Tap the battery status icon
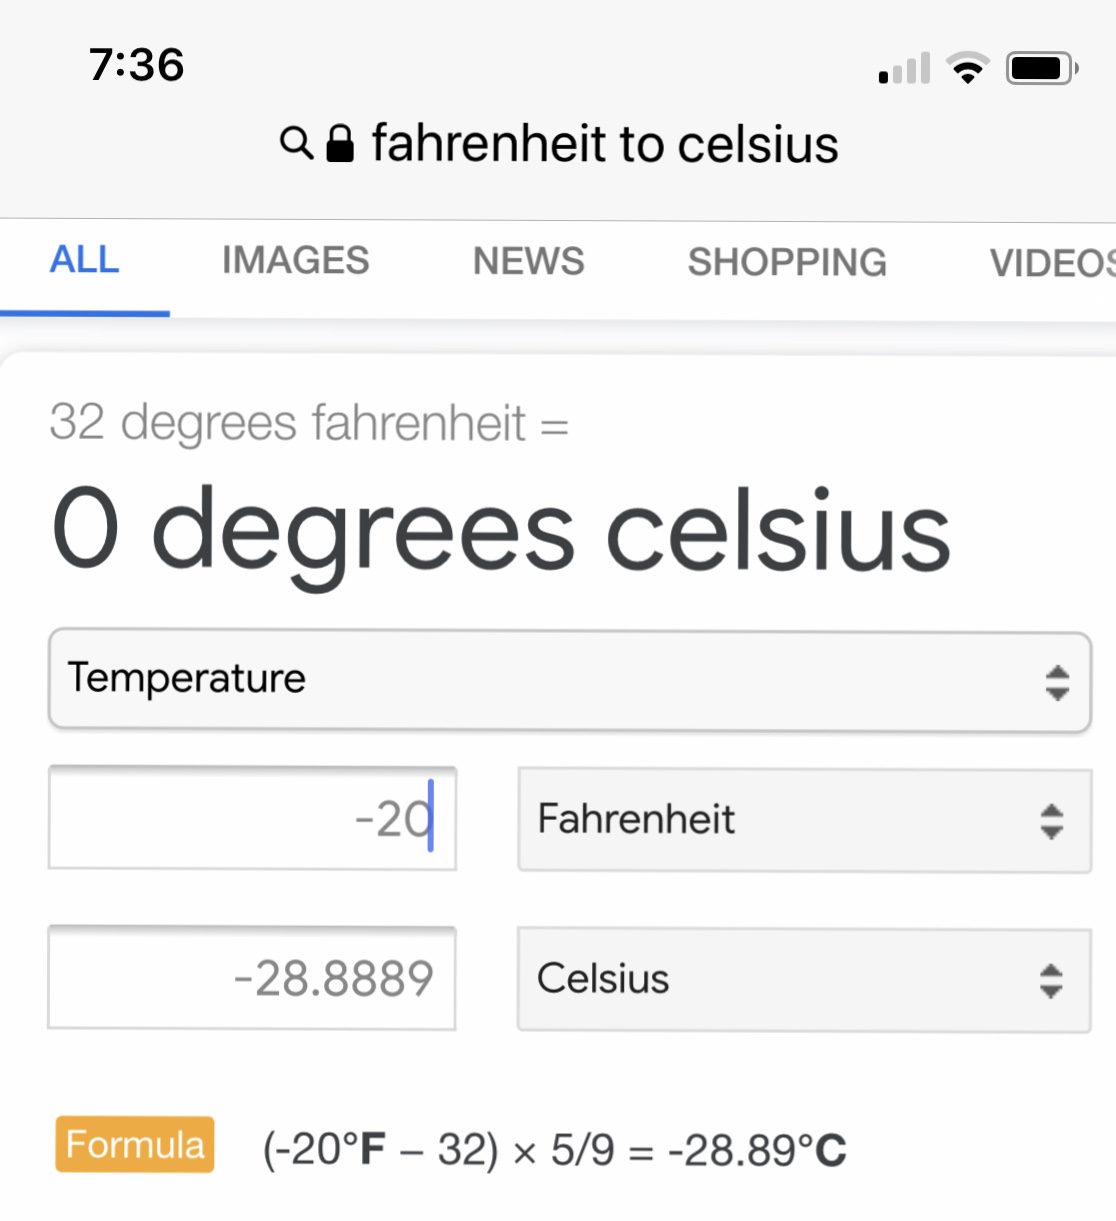This screenshot has width=1116, height=1221. tap(1041, 68)
